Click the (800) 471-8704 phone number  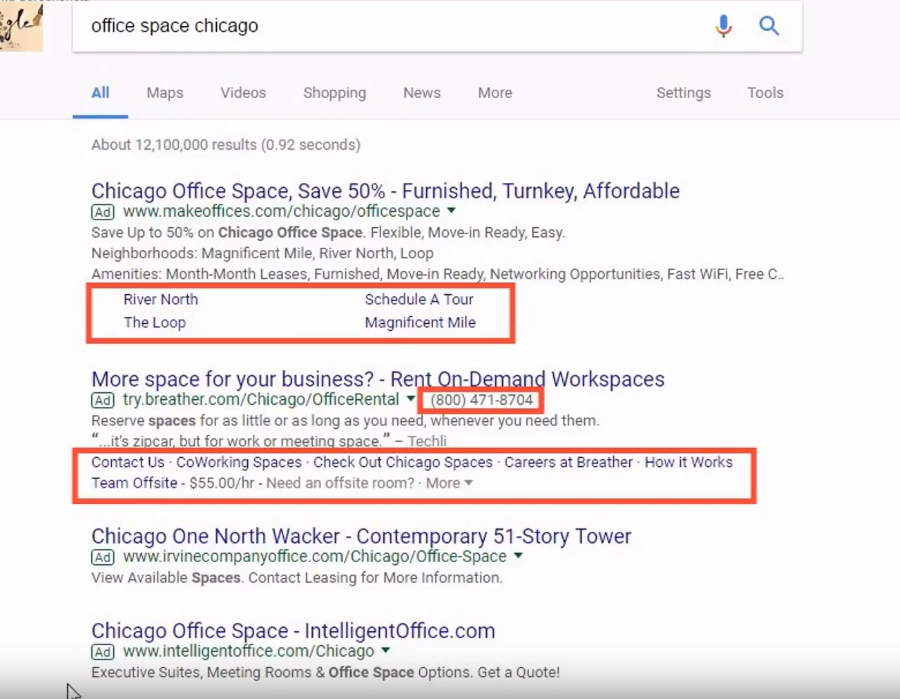tap(482, 400)
